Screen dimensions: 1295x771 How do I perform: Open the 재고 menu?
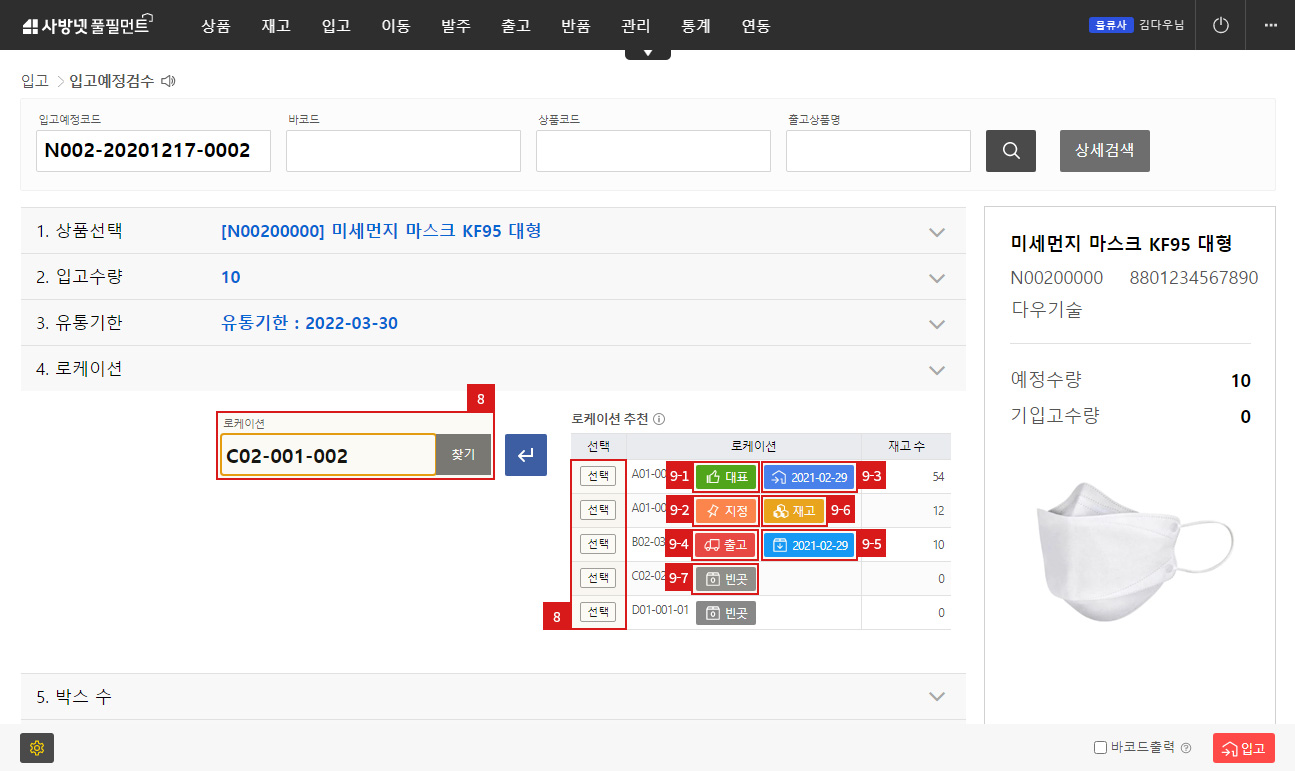(x=275, y=26)
